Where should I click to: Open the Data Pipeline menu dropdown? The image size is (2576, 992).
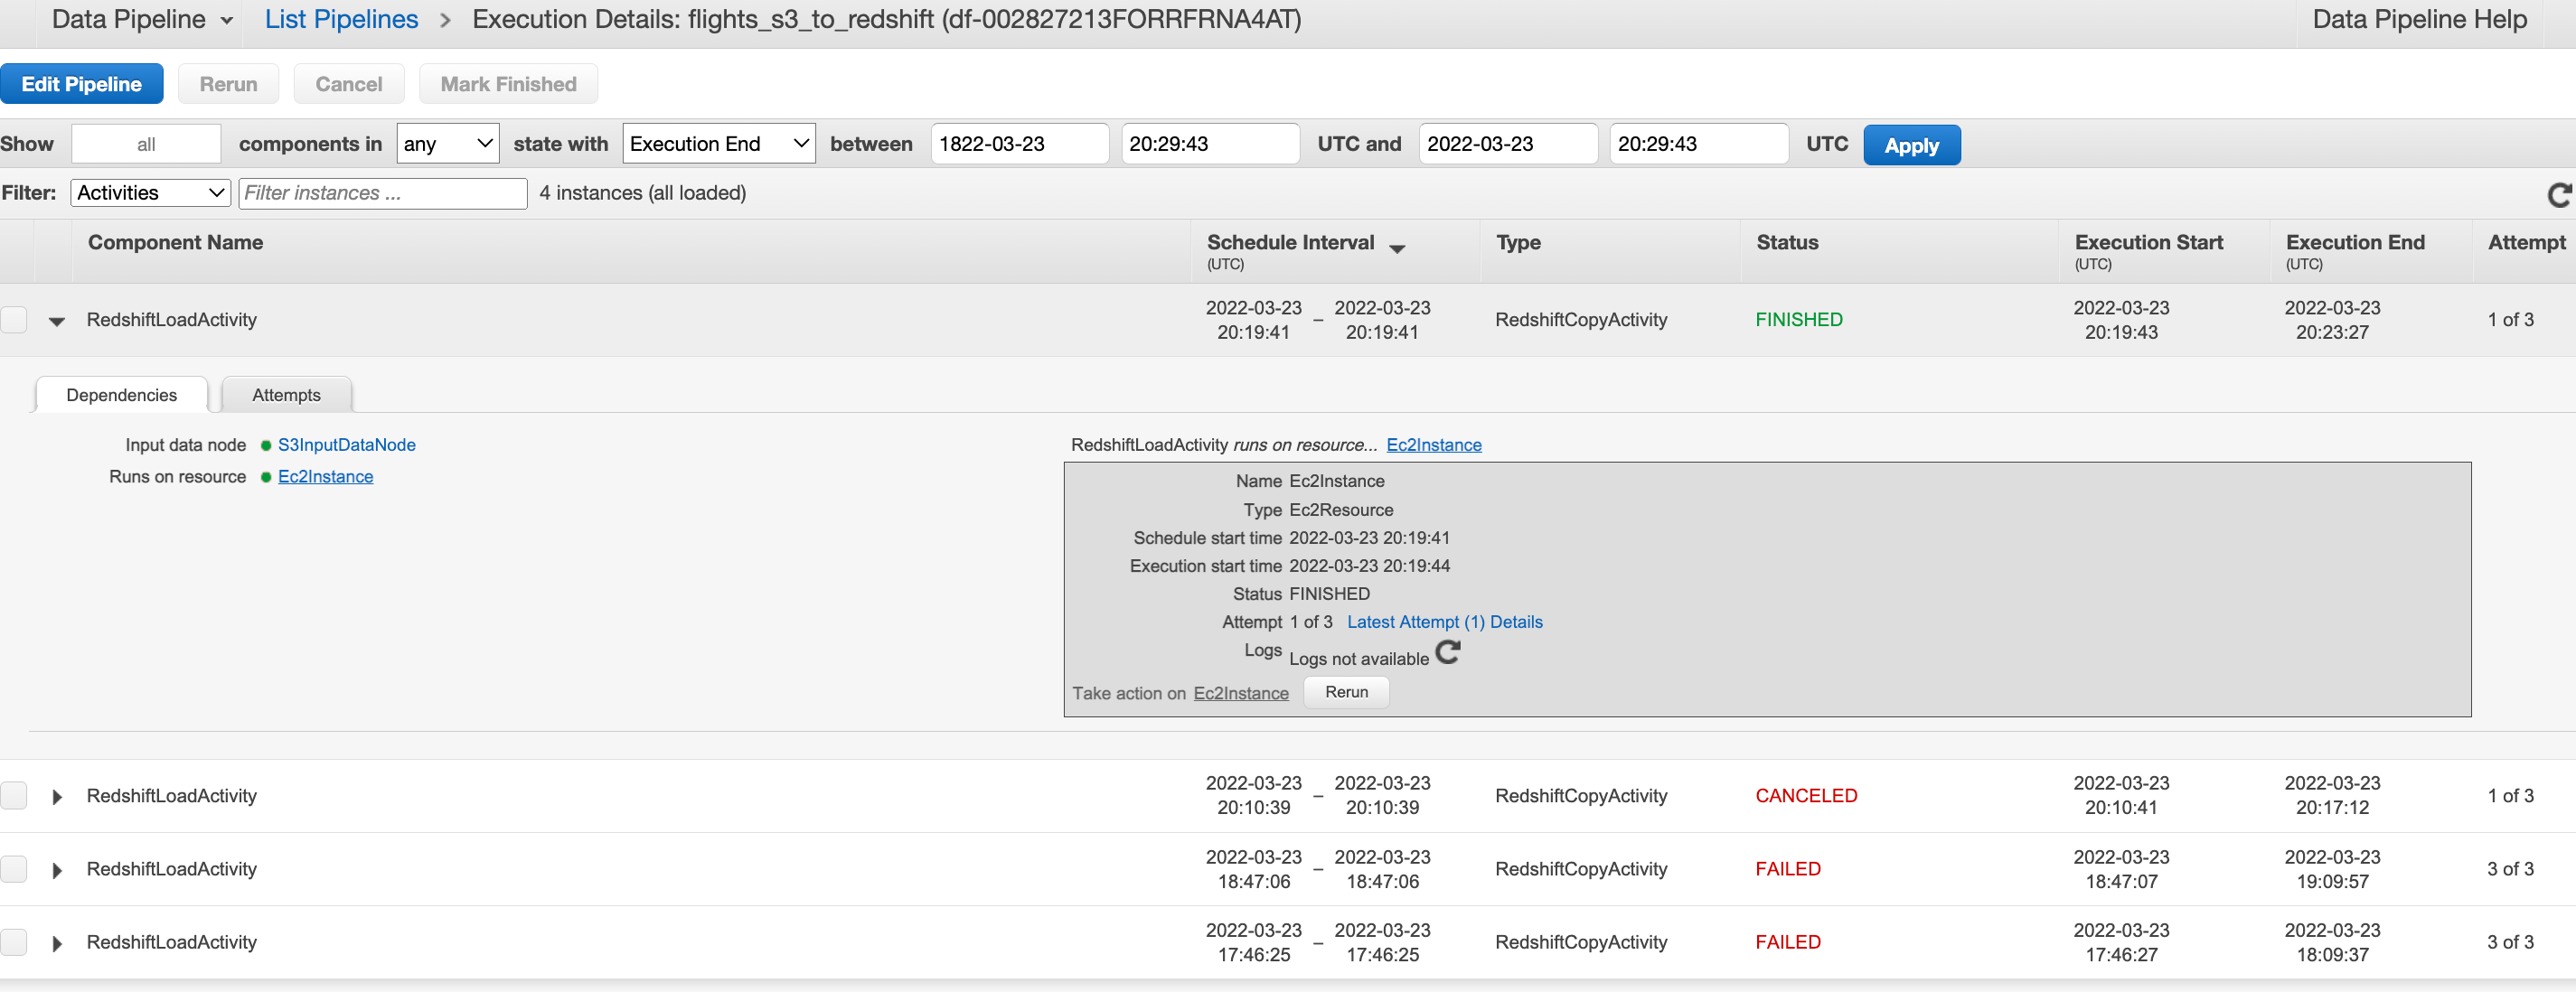tap(141, 20)
